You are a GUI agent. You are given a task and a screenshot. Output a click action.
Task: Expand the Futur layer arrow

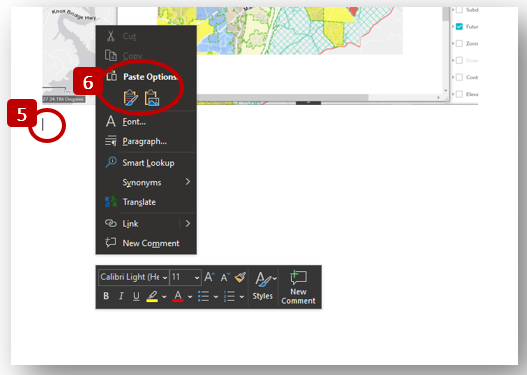453,27
